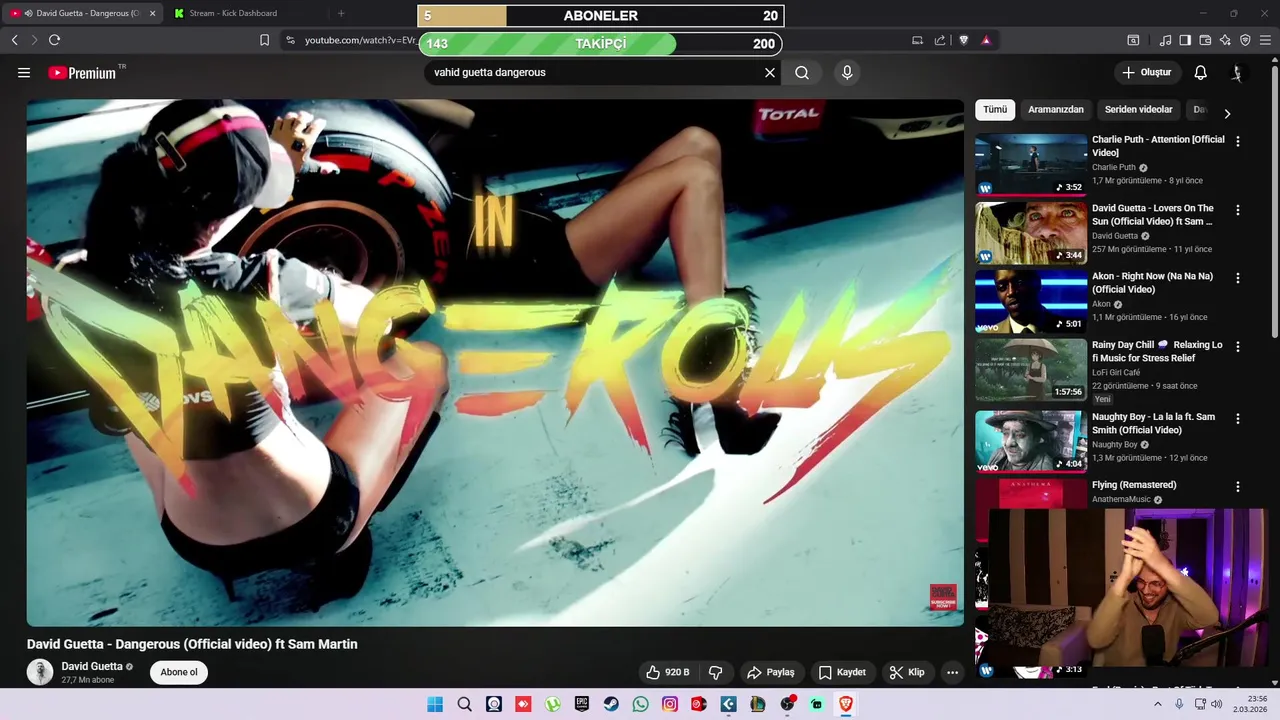This screenshot has width=1280, height=720.
Task: Open options for Flying (Remastered) video
Action: tap(1238, 487)
